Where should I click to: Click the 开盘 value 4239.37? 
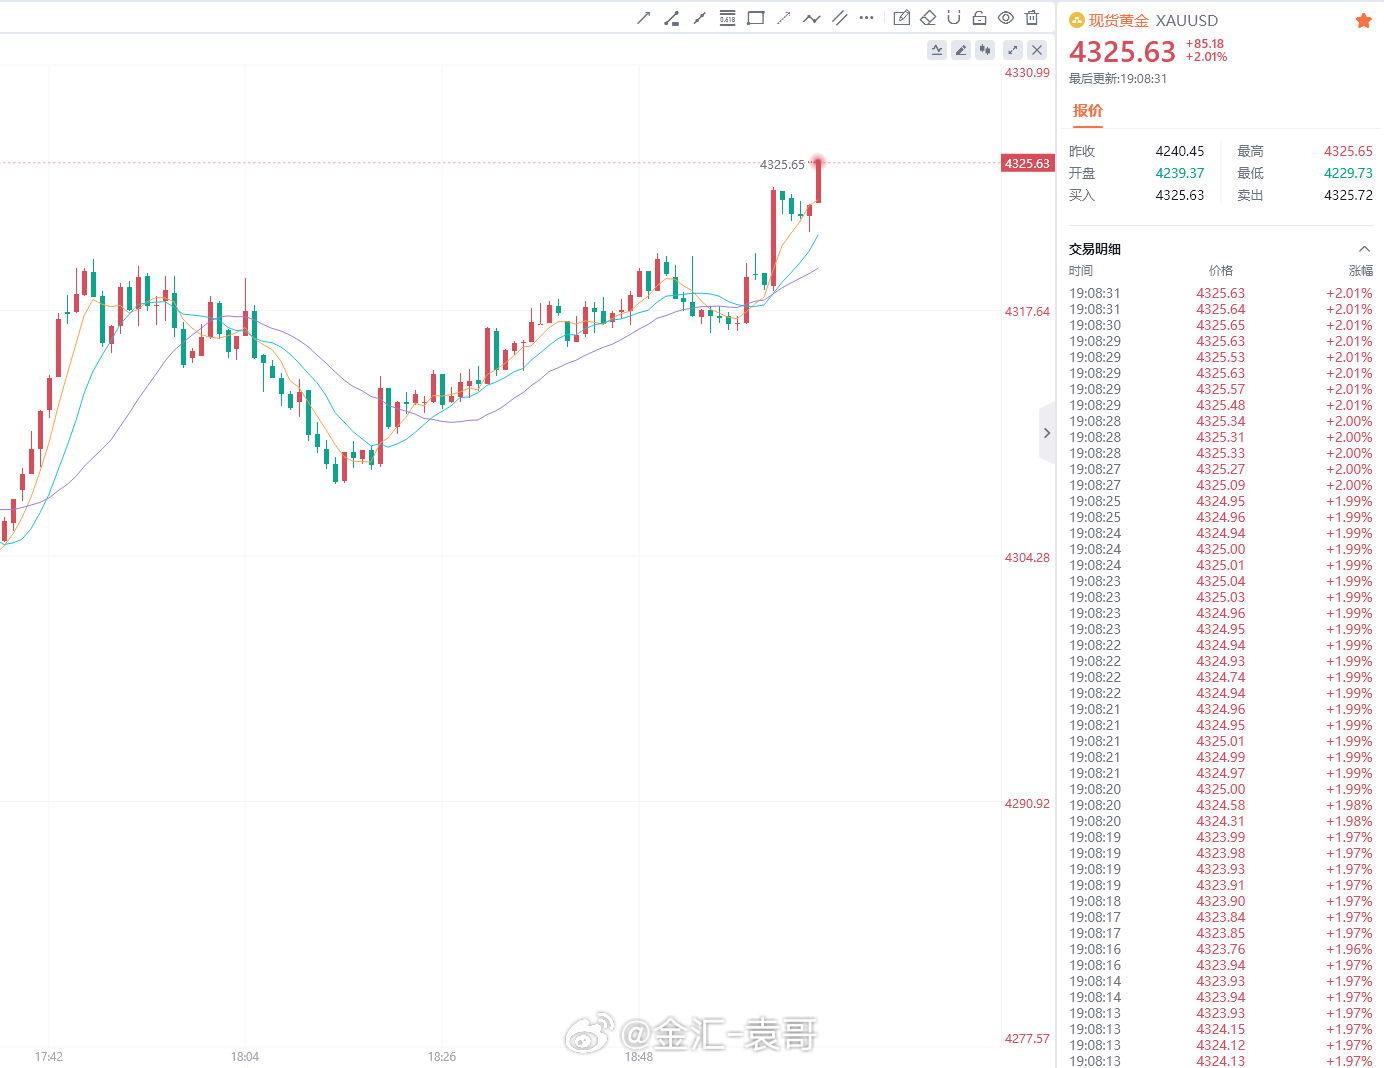[1180, 173]
